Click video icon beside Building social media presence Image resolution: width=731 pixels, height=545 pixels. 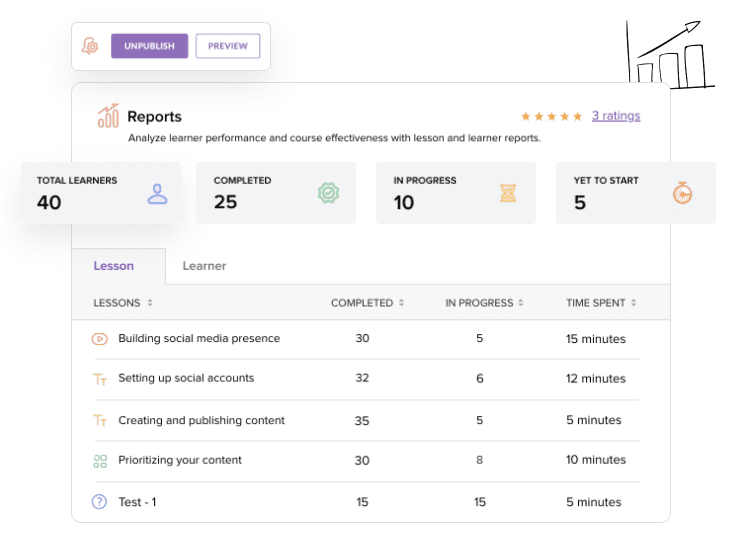pyautogui.click(x=99, y=339)
